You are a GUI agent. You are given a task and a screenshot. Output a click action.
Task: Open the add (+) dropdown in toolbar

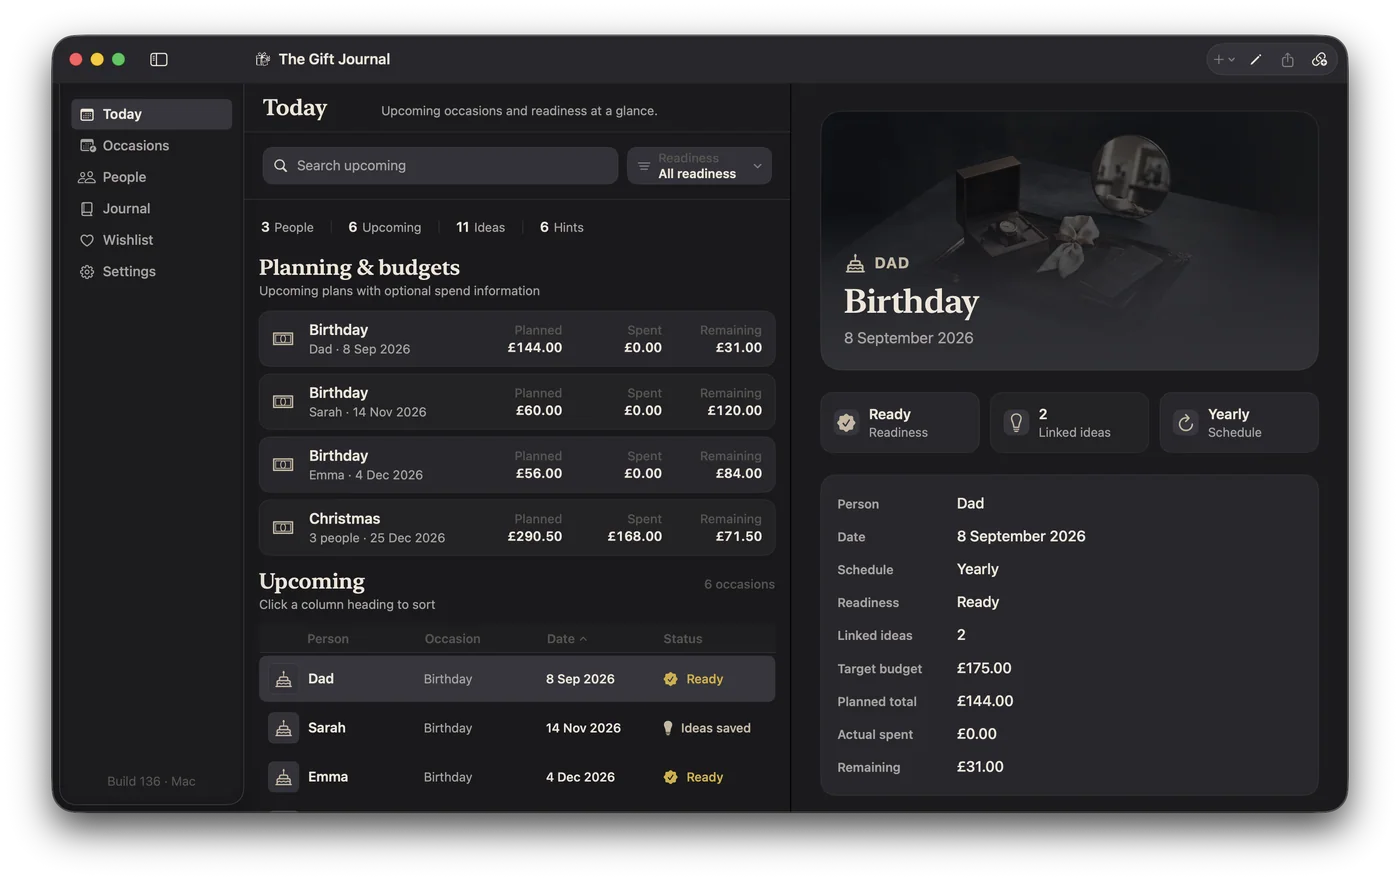pos(1224,60)
